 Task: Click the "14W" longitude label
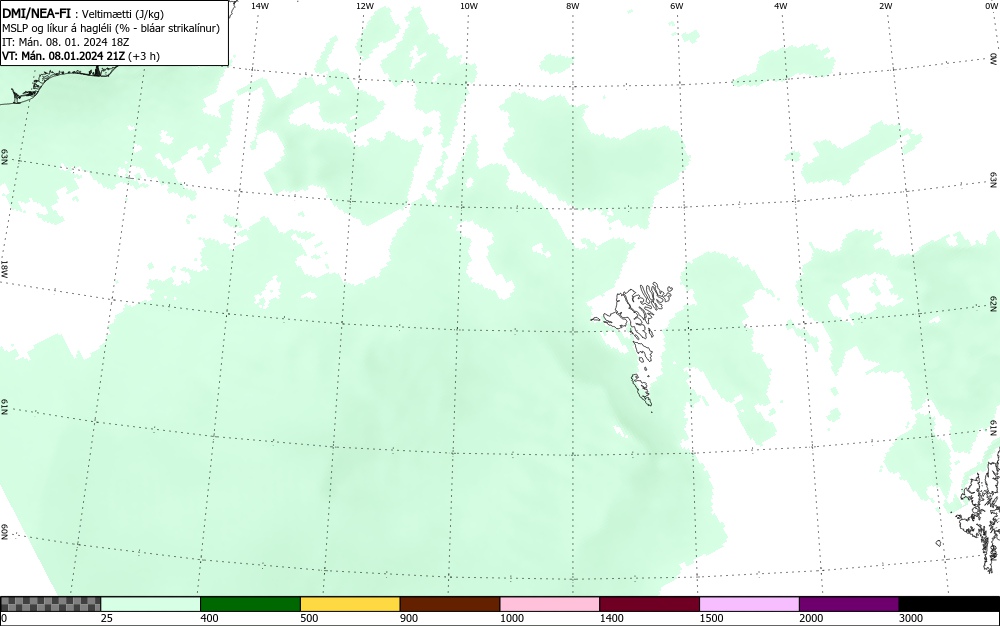pyautogui.click(x=260, y=6)
